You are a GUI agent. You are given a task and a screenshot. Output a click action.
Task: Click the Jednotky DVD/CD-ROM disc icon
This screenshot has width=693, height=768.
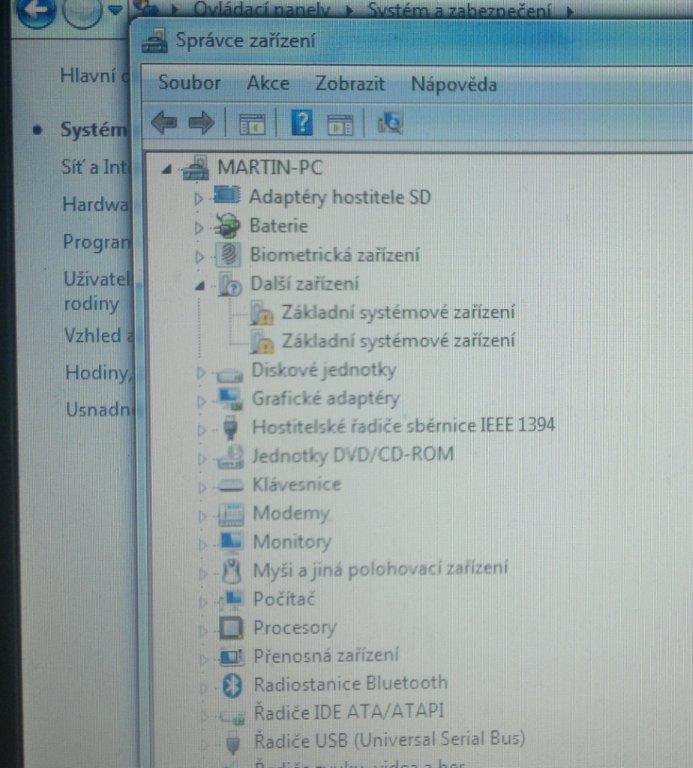[230, 456]
